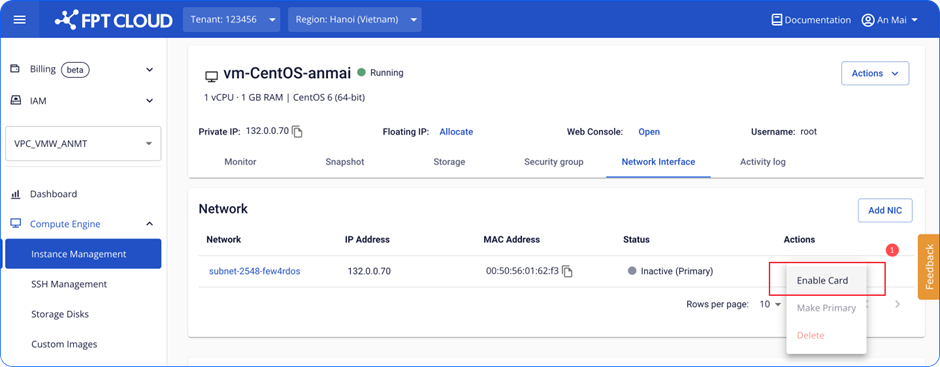Click the vm-CentOS-anmai instance title
Viewport: 940px width, 367px height.
click(287, 73)
